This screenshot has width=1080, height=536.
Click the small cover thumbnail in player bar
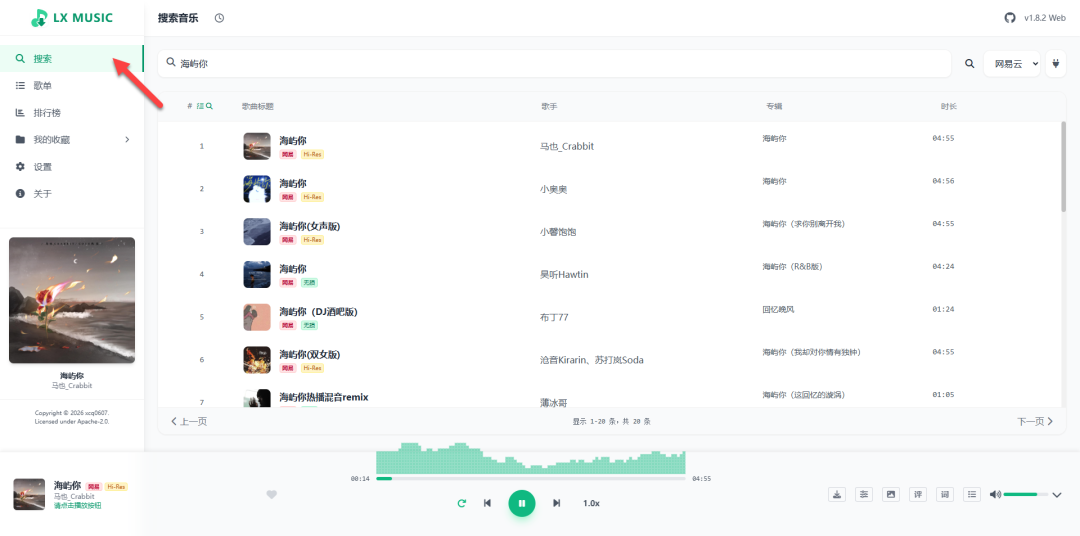coord(29,494)
